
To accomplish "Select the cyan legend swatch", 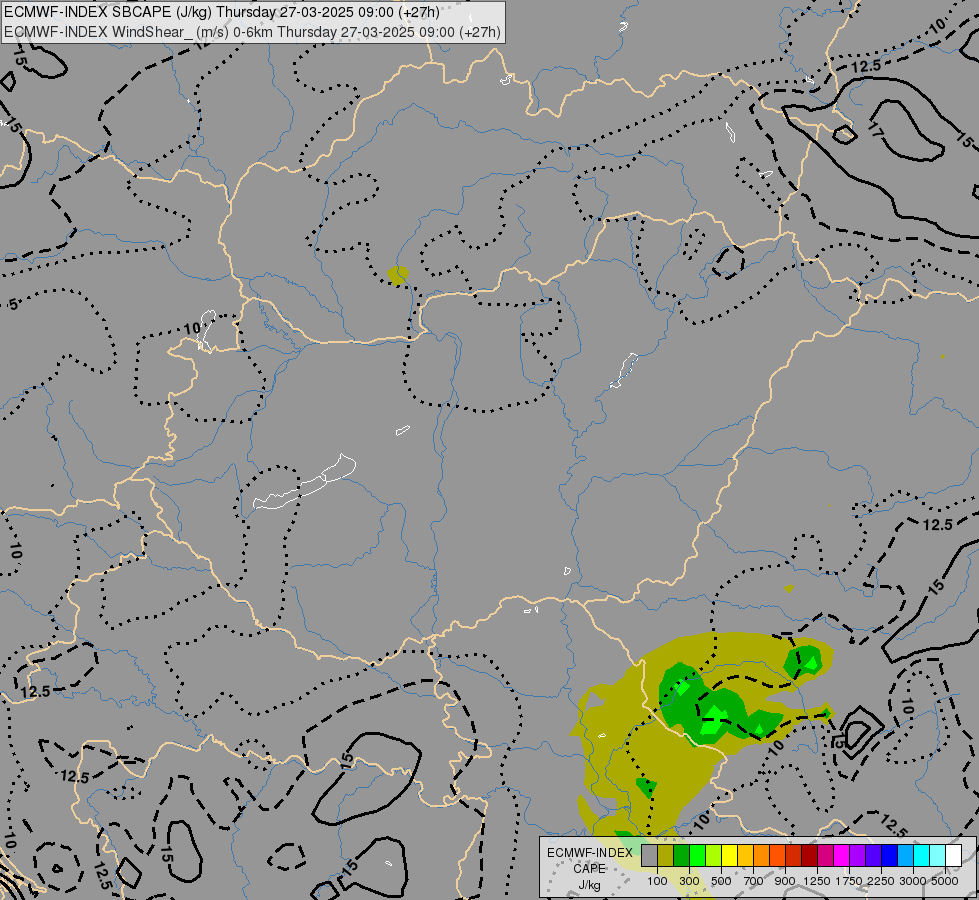I will [921, 855].
